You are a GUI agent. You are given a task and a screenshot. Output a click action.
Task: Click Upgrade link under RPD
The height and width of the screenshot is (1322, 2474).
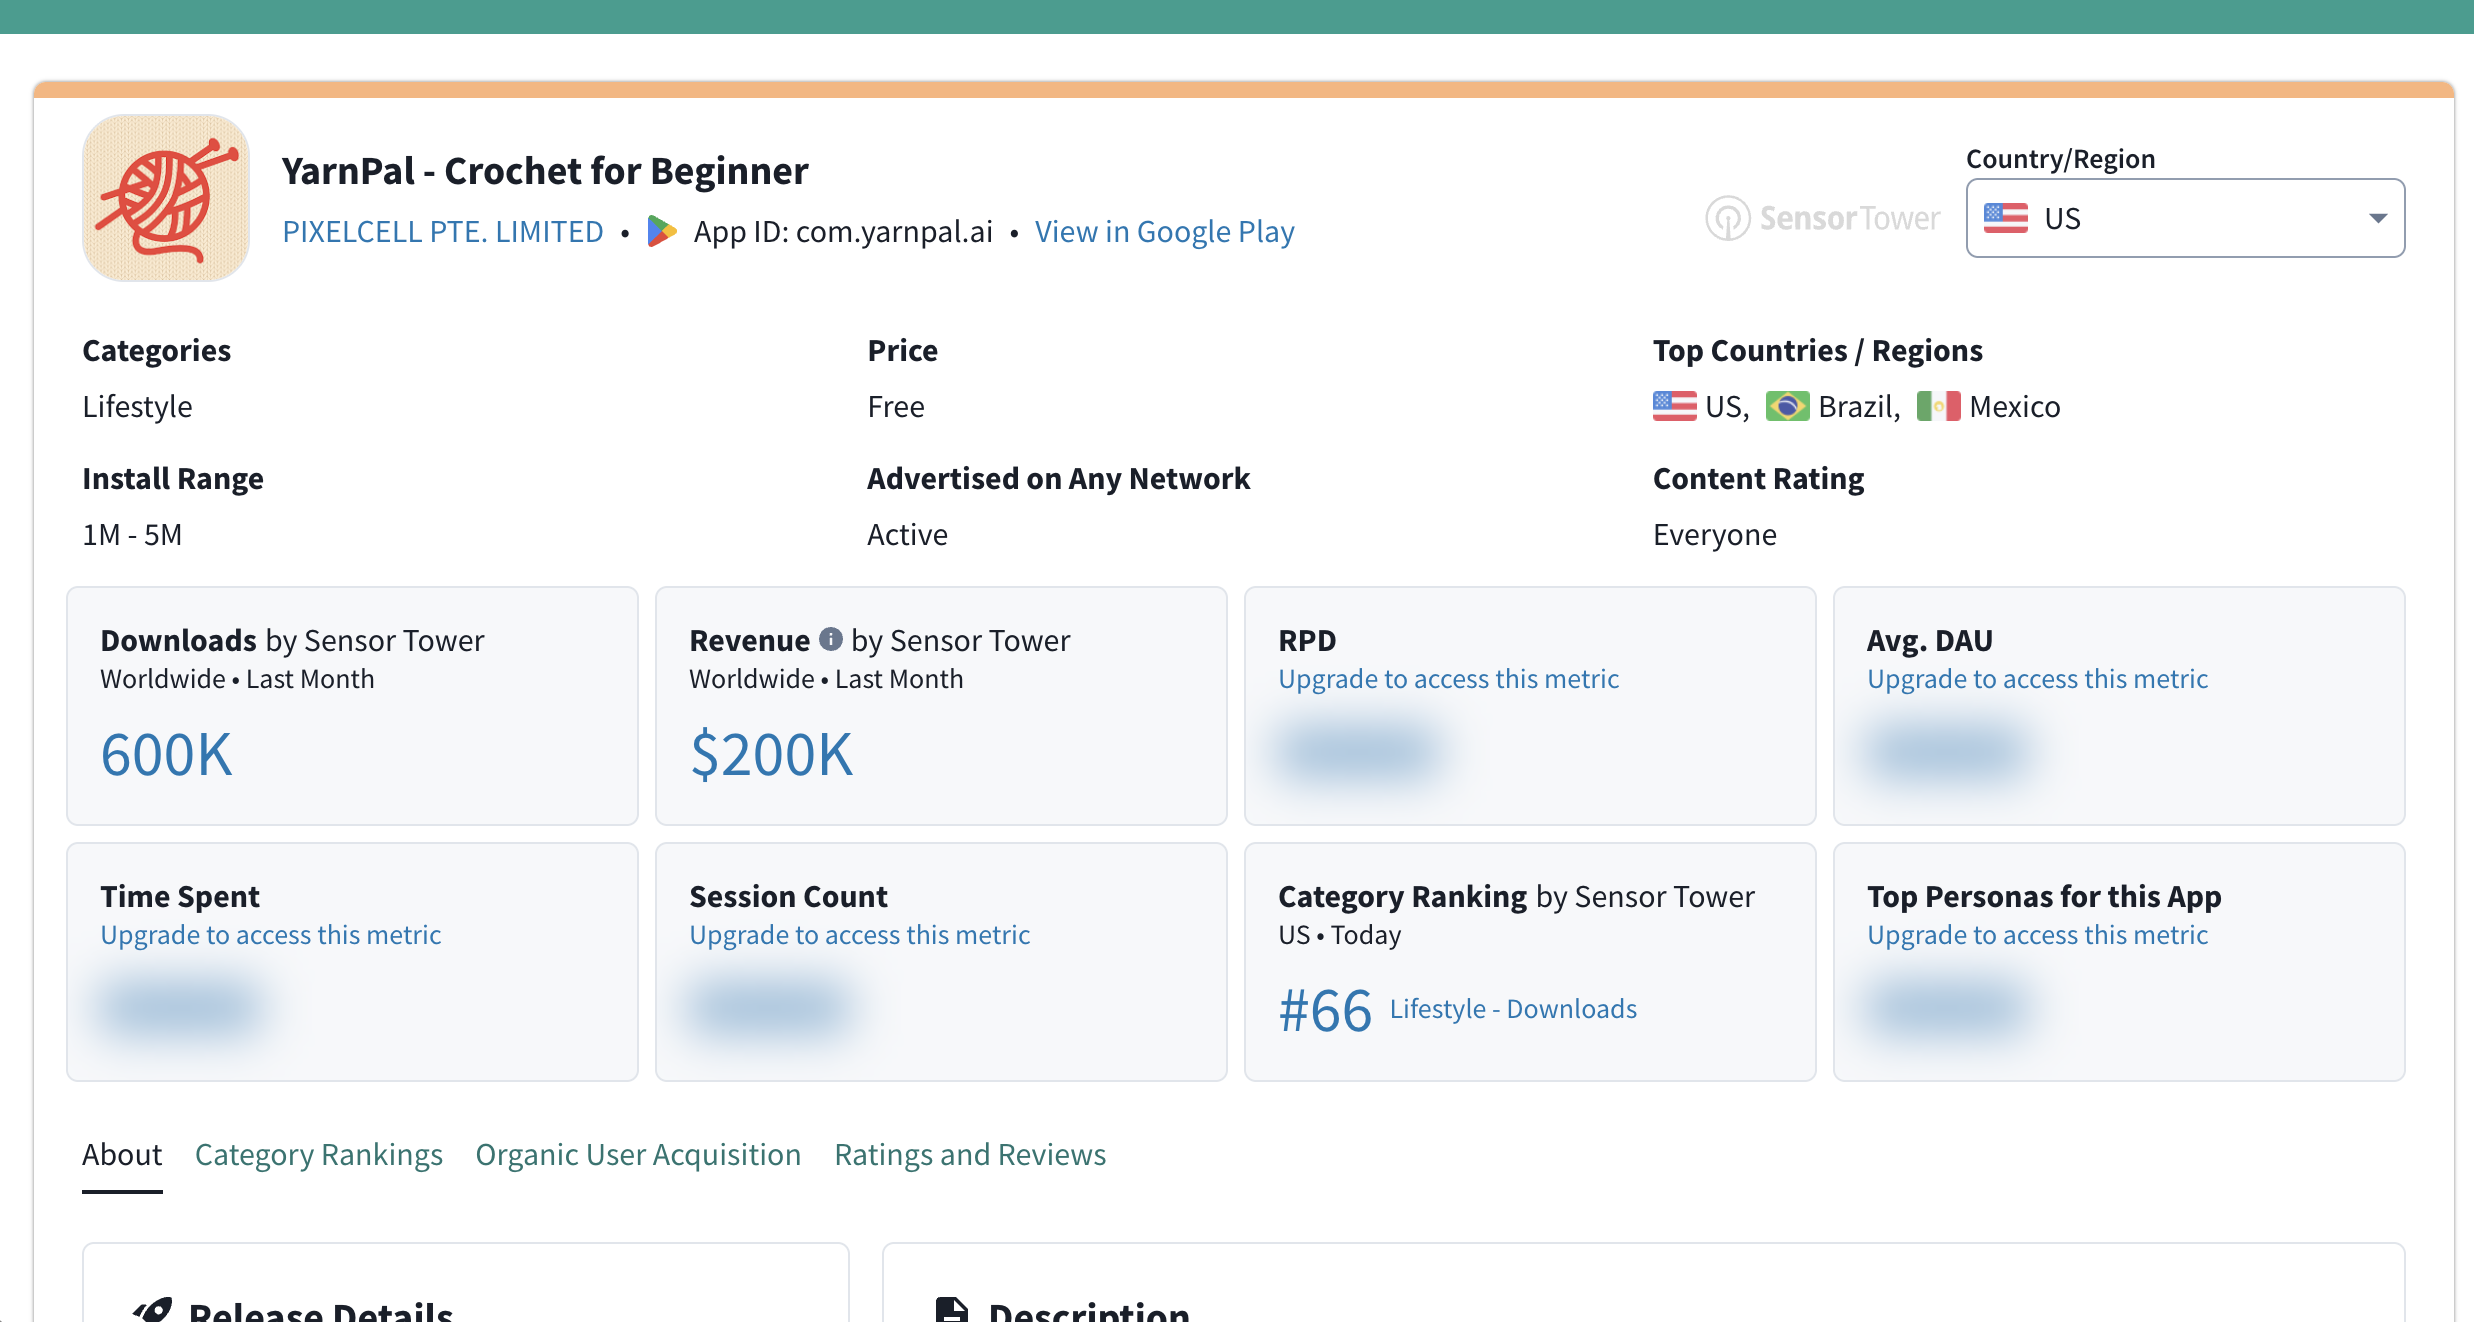pos(1448,678)
